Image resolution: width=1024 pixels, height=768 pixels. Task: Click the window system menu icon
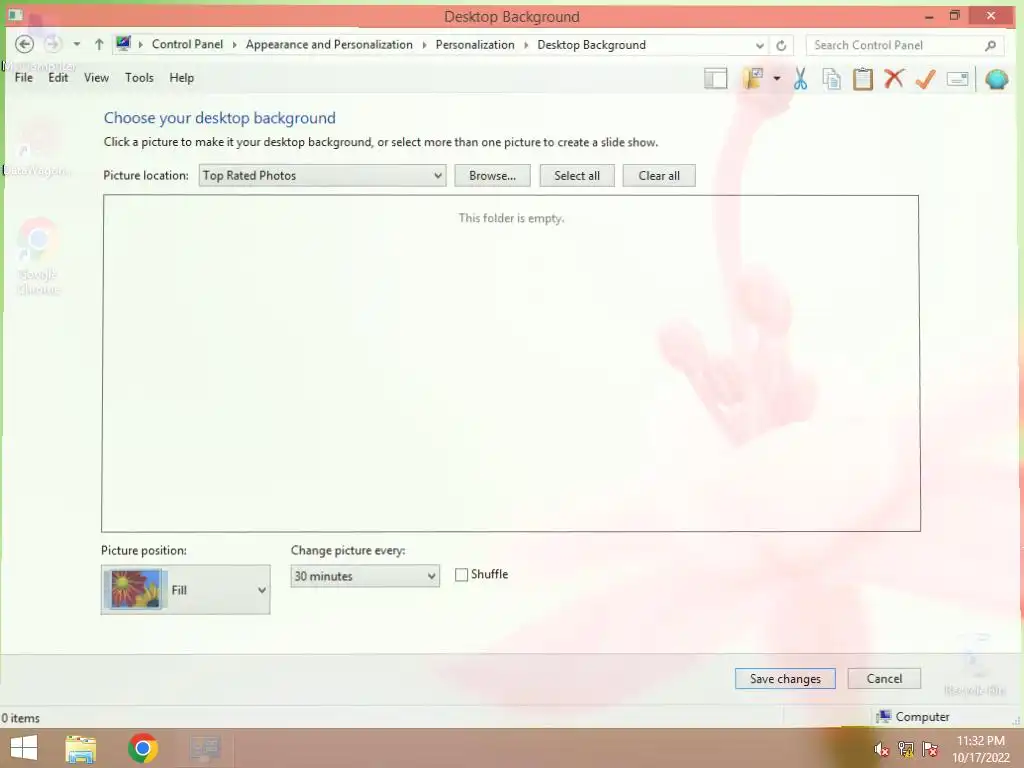(15, 15)
